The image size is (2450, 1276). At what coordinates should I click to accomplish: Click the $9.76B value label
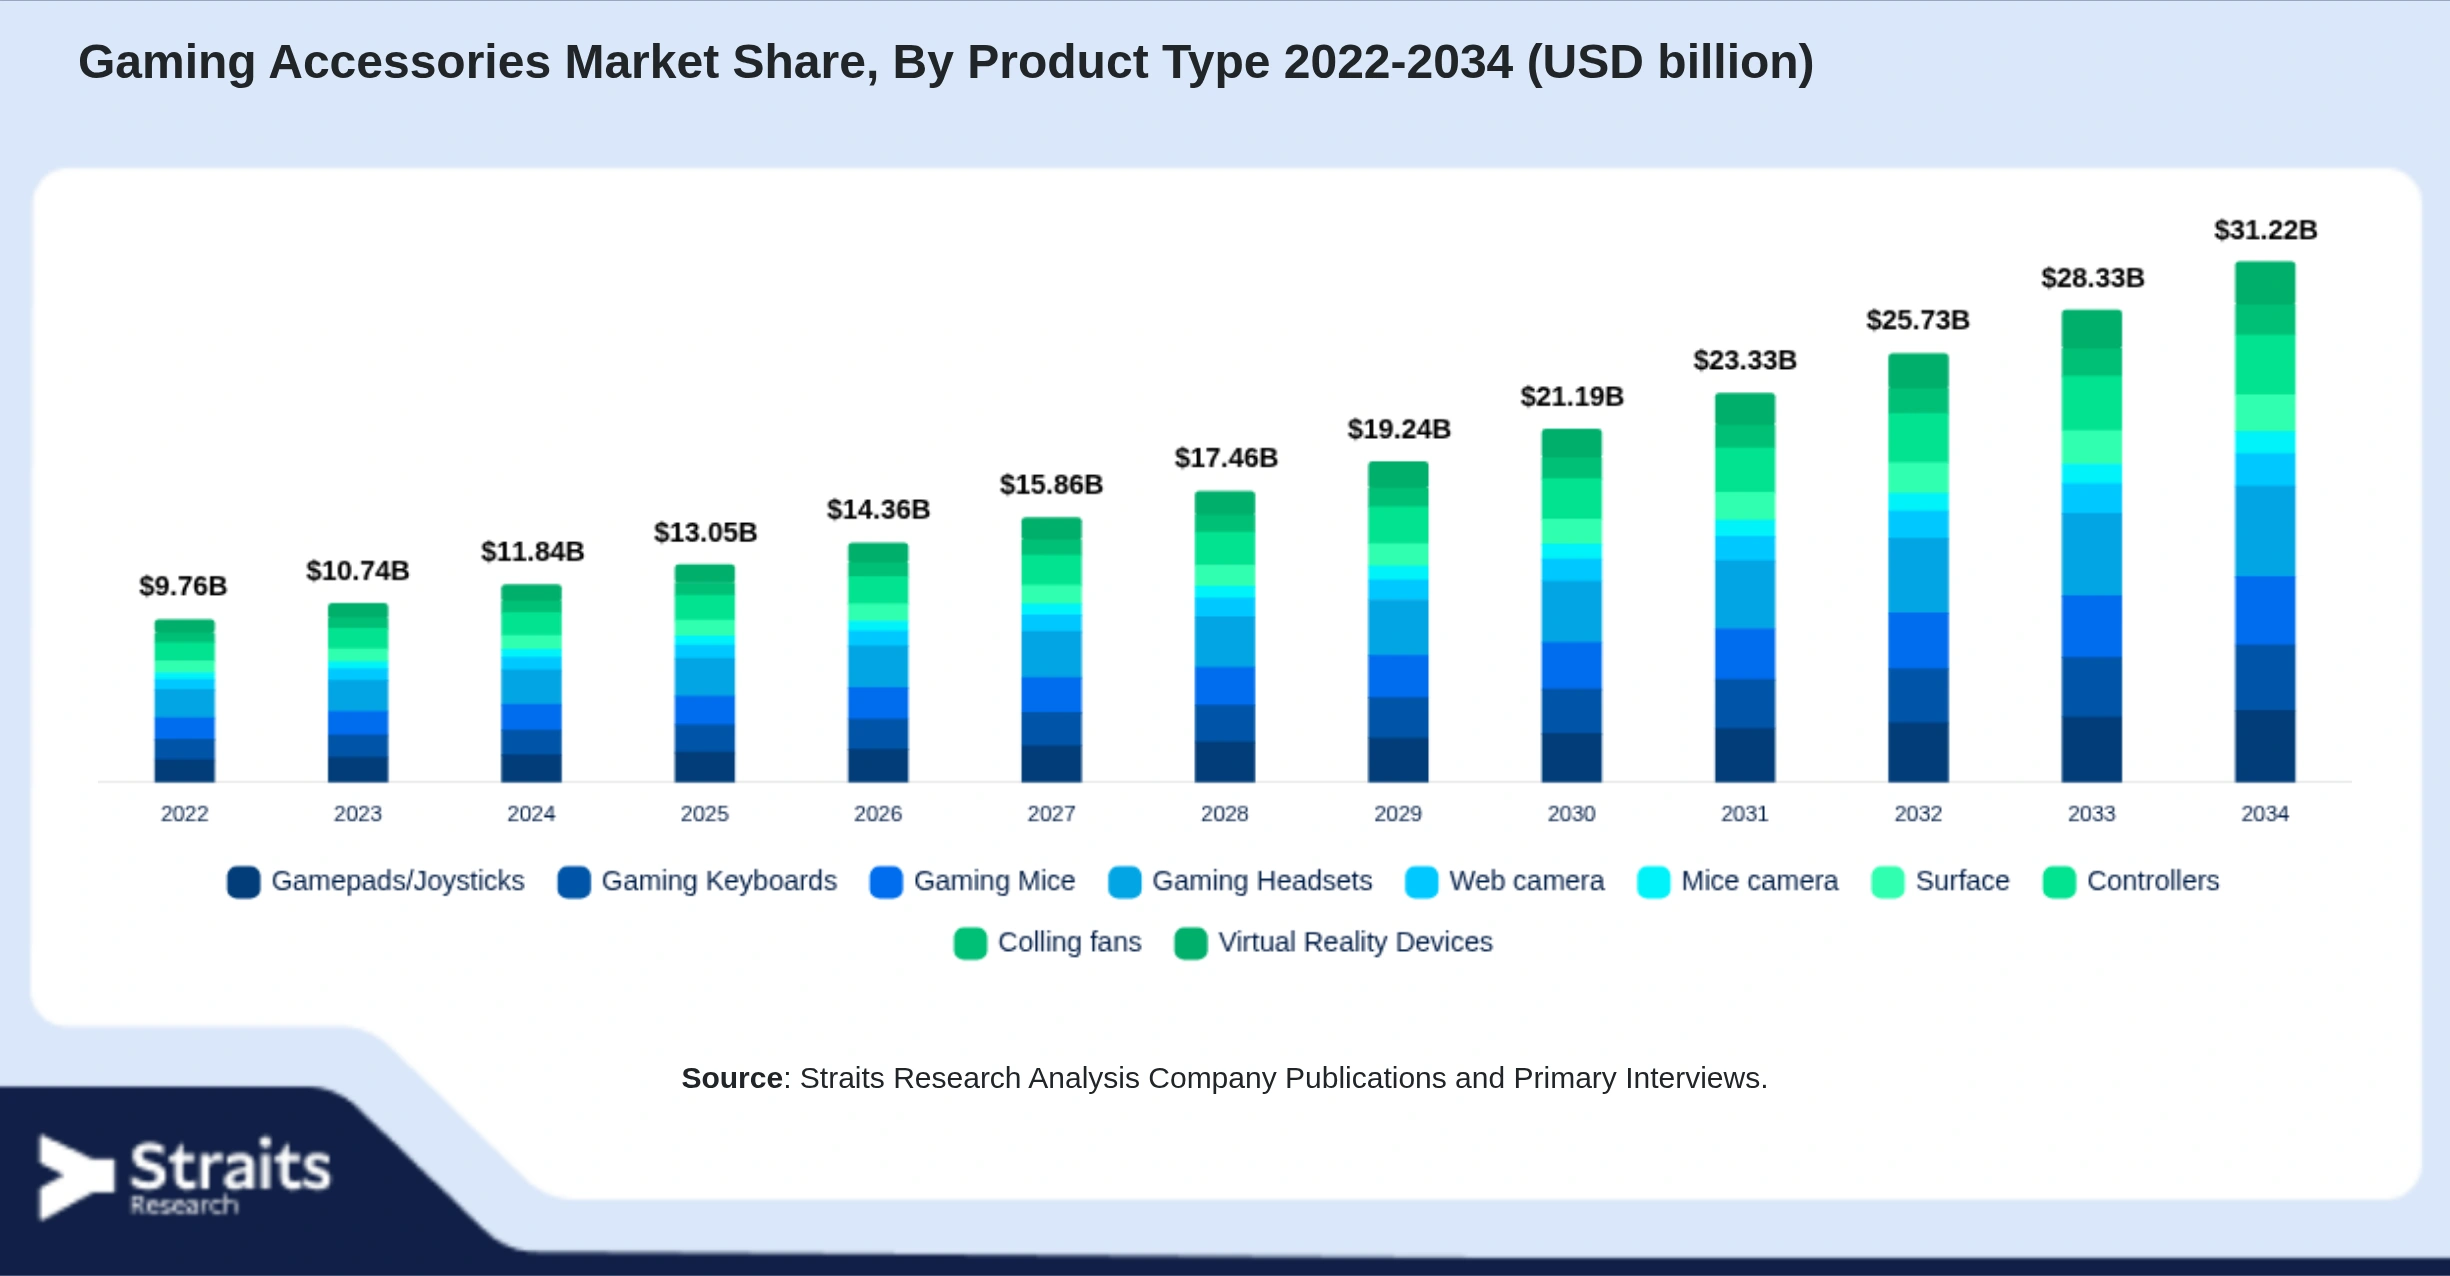(183, 586)
